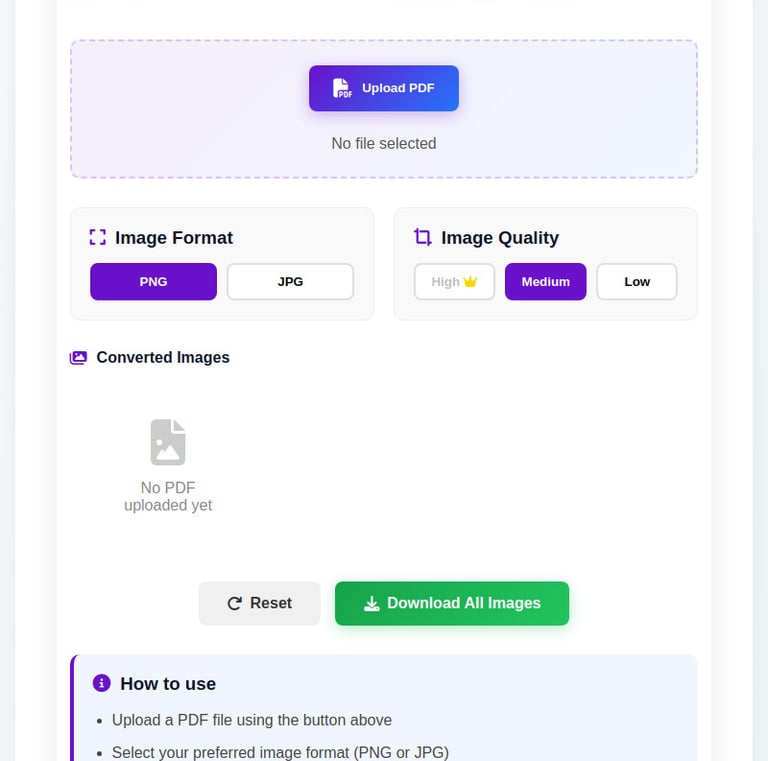Set image quality to Low
Screen dimensions: 768x761
pyautogui.click(x=637, y=282)
